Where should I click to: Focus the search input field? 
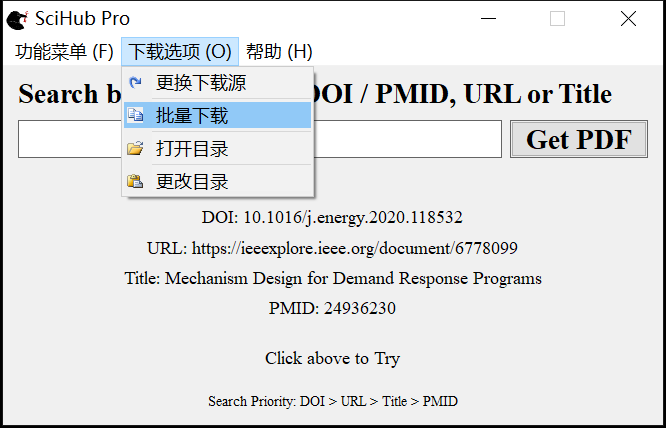[260, 139]
